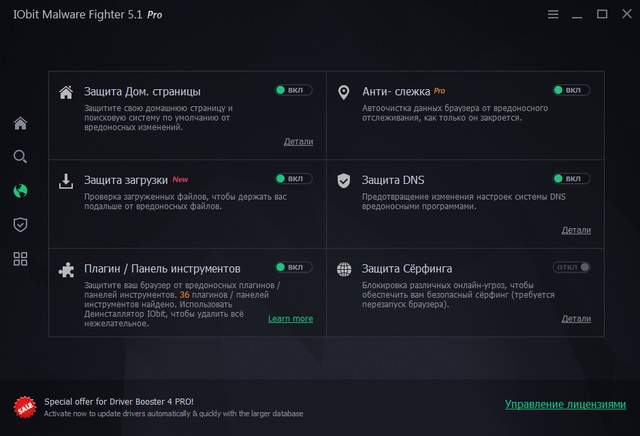The width and height of the screenshot is (640, 436).
Task: Click the puzzle piece plugin icon
Action: 66,269
